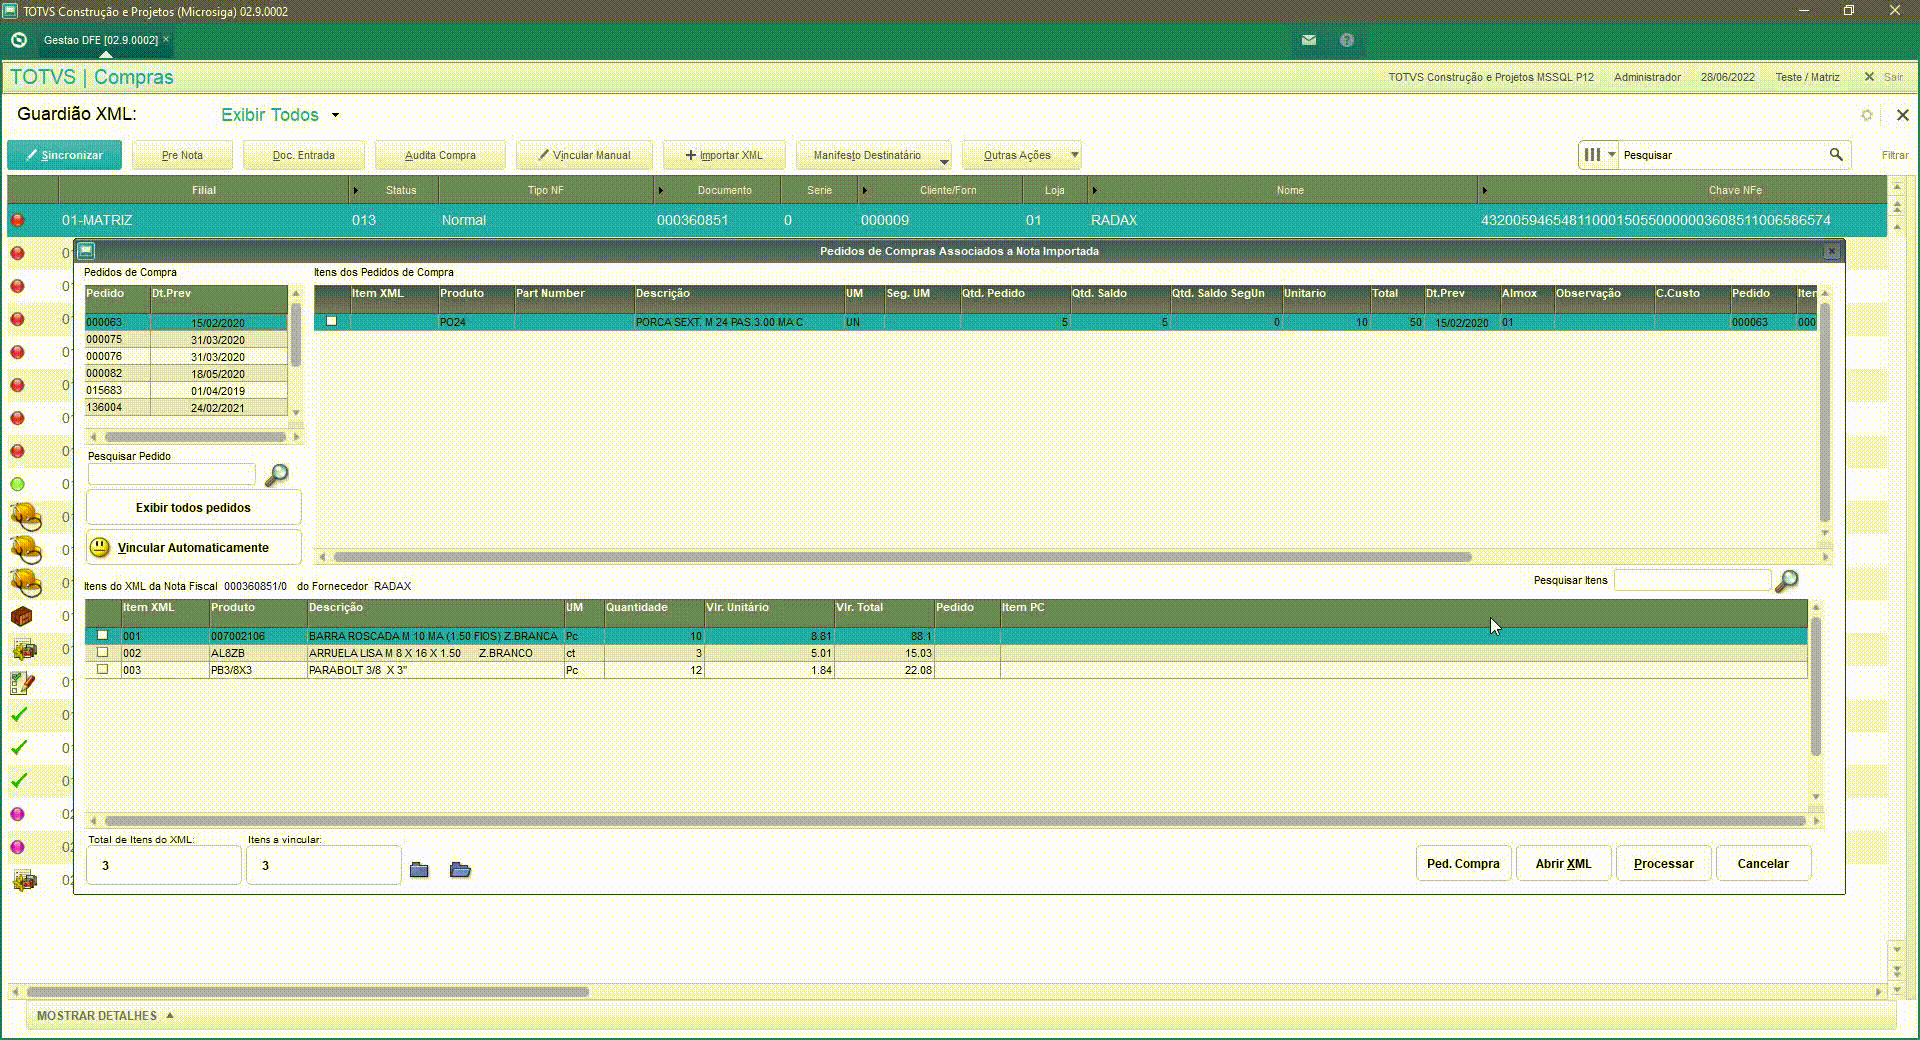Check the box for item 002 ARRUELA LISA
1920x1040 pixels.
[102, 653]
